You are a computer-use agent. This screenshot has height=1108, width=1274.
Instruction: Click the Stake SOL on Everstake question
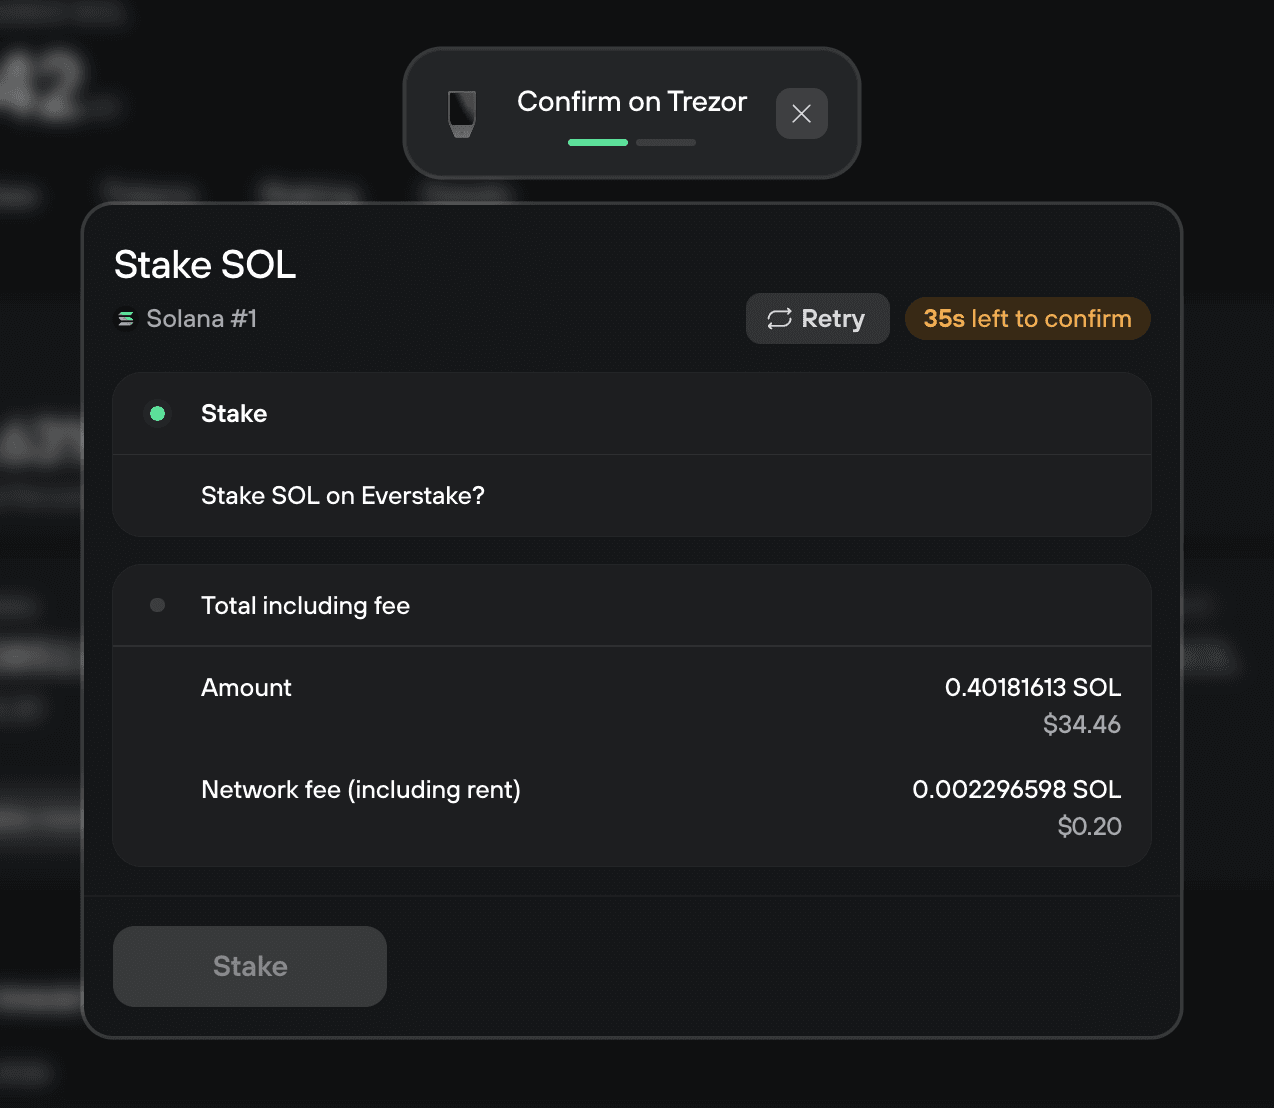(343, 496)
